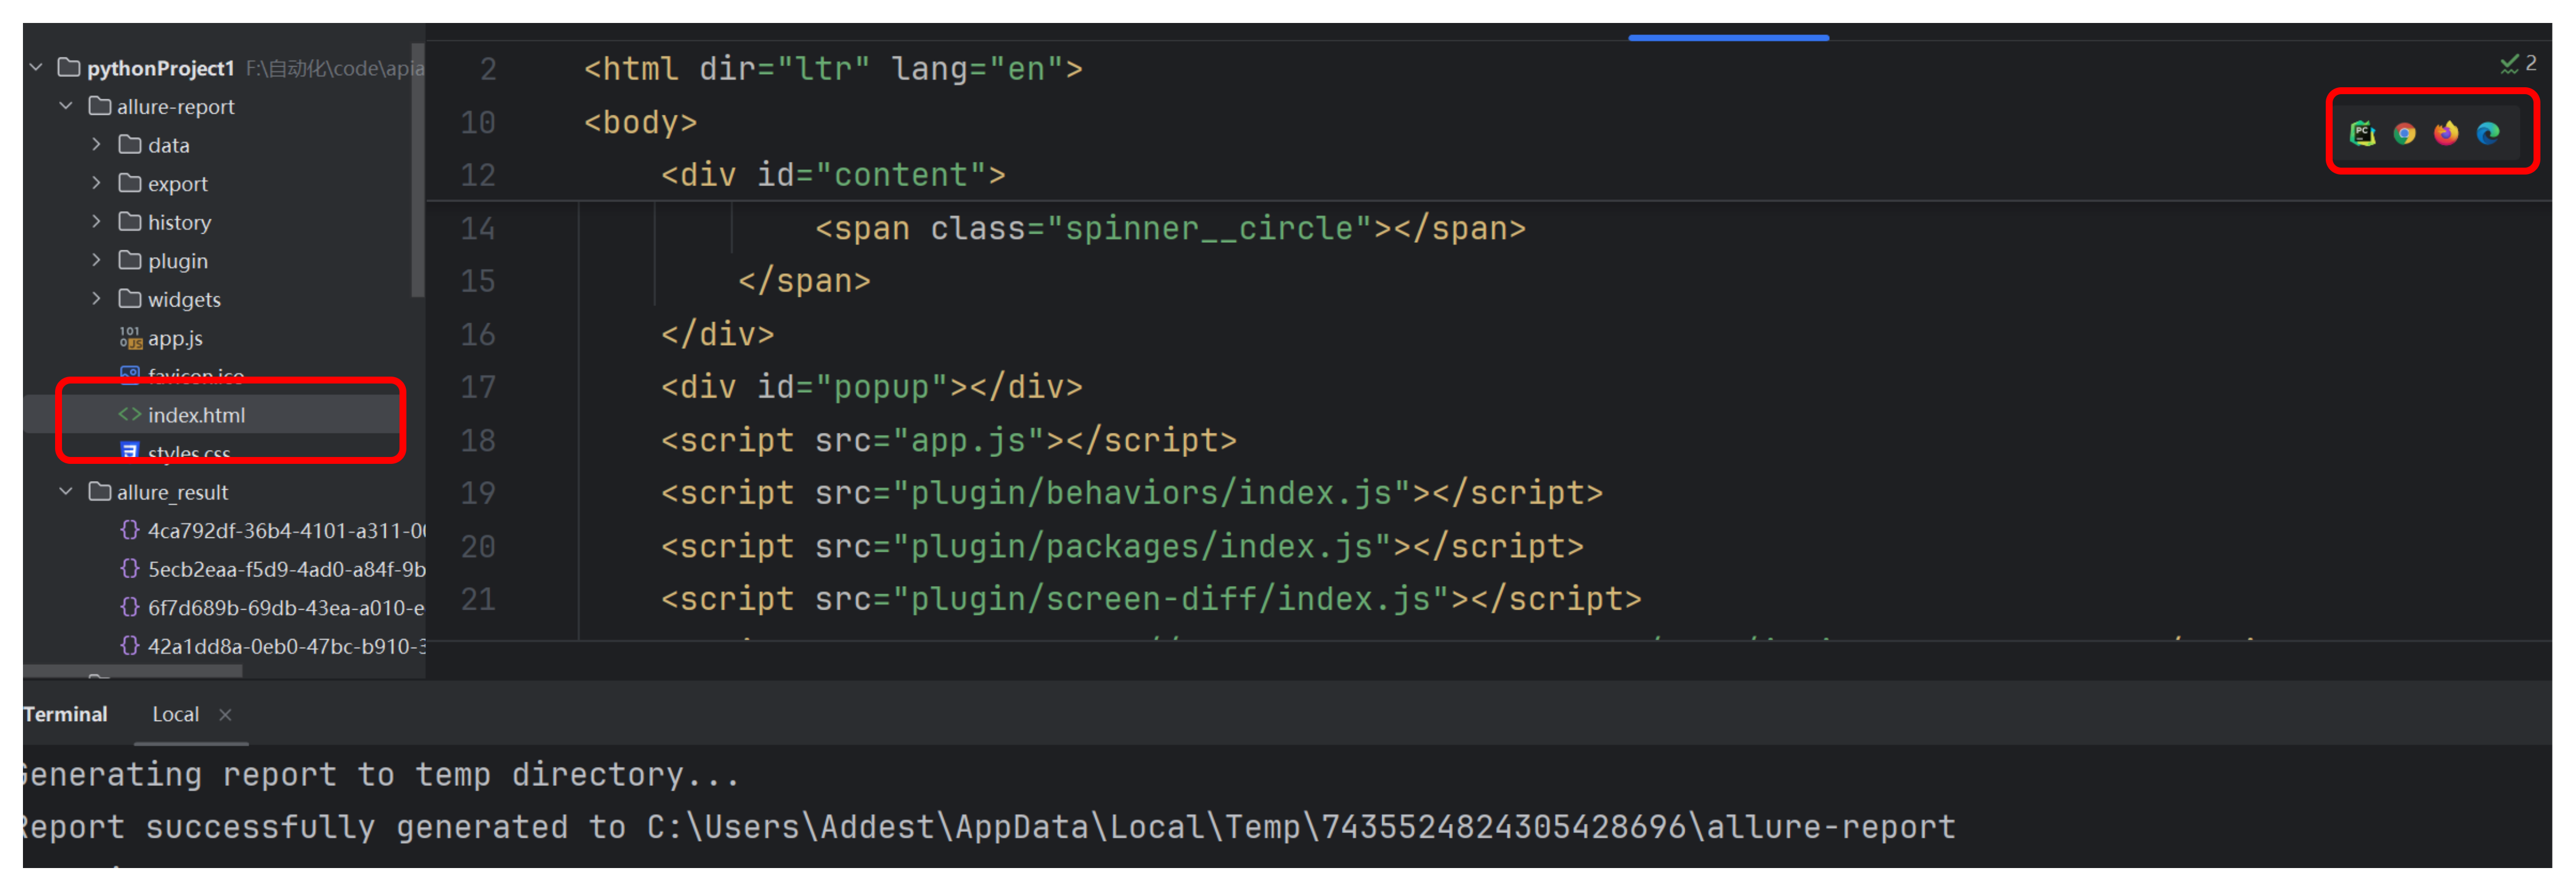Select the pythonProject1 project root
This screenshot has width=2576, height=891.
click(x=160, y=68)
